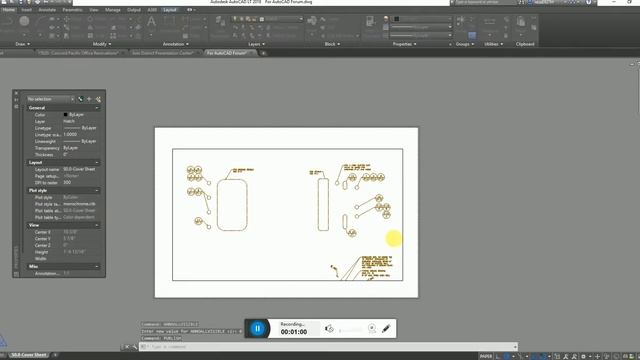Screen dimensions: 640x360
Task: Select the large Text tool icon
Action: tap(151, 22)
